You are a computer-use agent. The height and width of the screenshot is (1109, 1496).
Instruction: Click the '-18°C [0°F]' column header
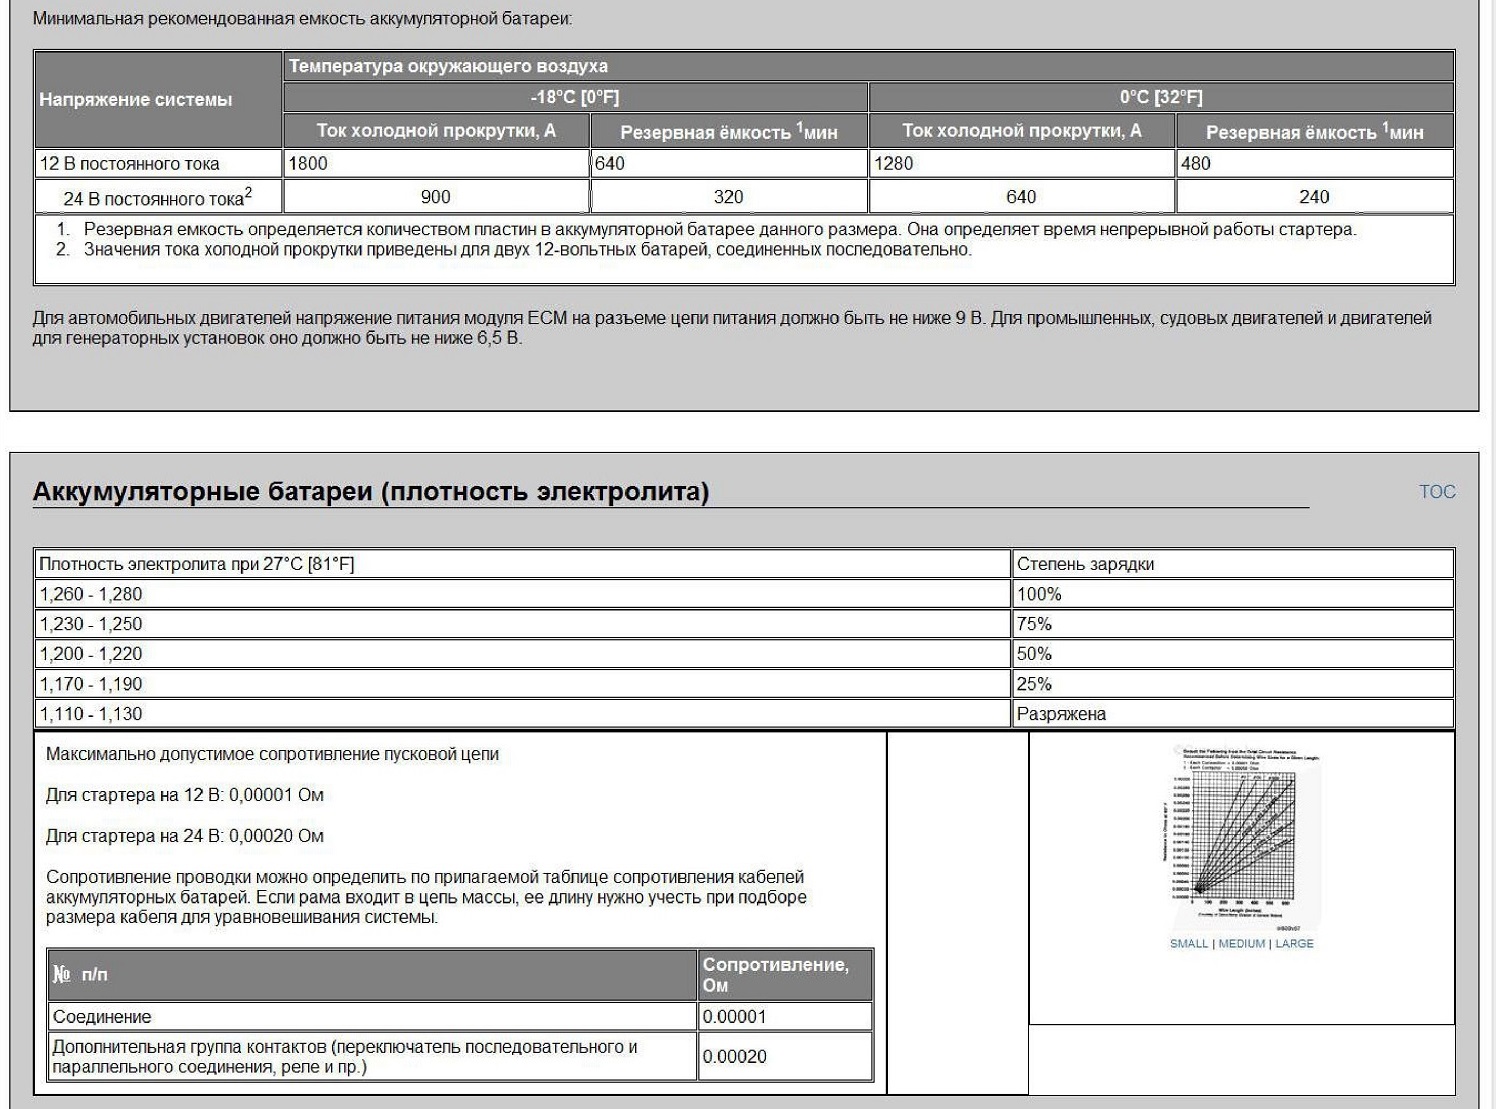575,97
